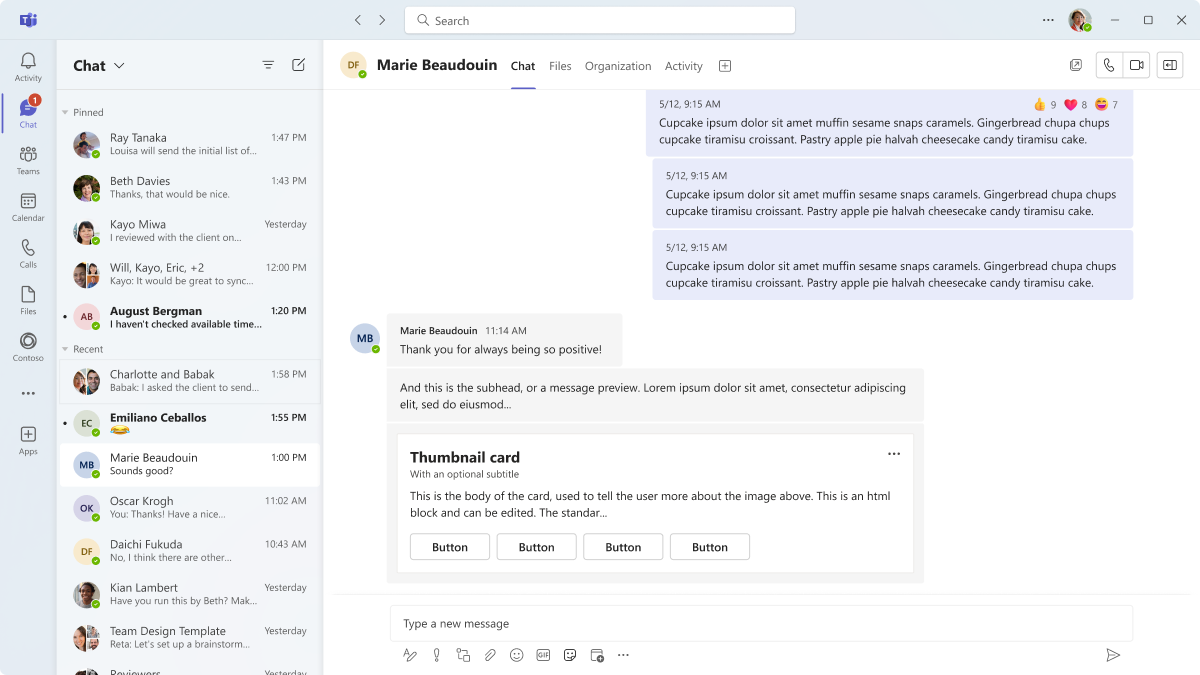
Task: Click the first Button on Thumbnail card
Action: (449, 547)
